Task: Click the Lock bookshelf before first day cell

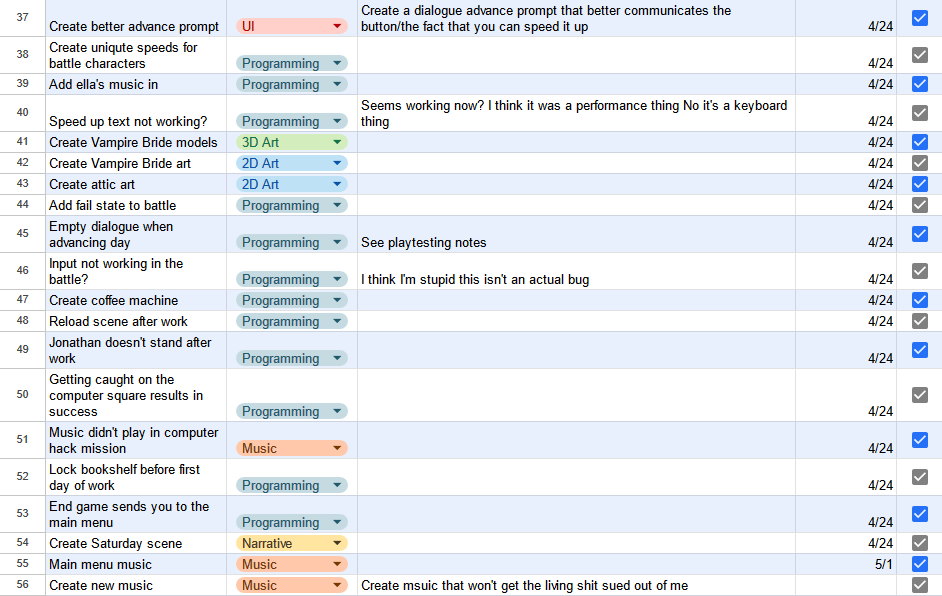Action: [x=135, y=477]
